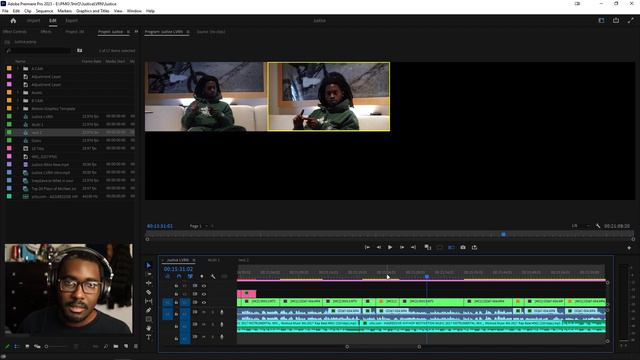Step back one frame in Program monitor
This screenshot has width=640, height=360.
click(379, 247)
